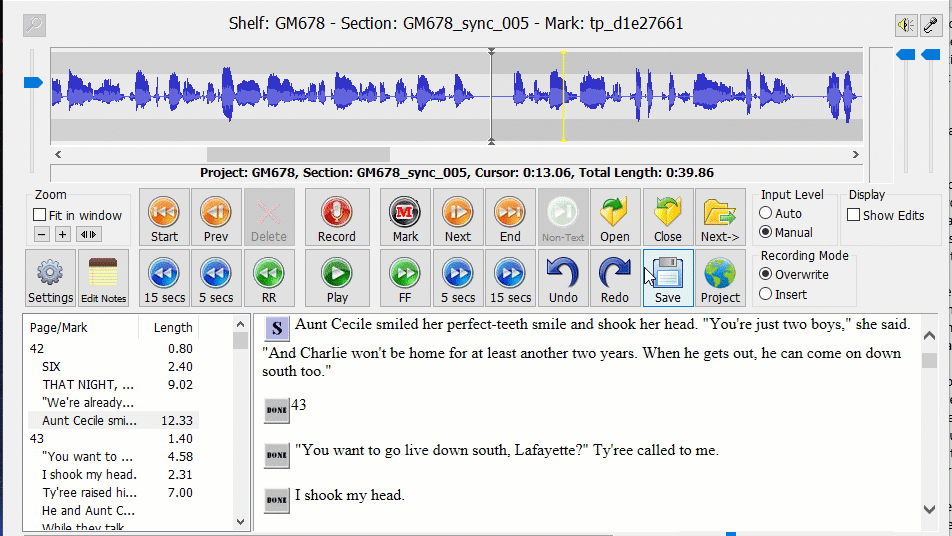Enable Fit in window checkbox
Image resolution: width=952 pixels, height=536 pixels.
point(40,215)
